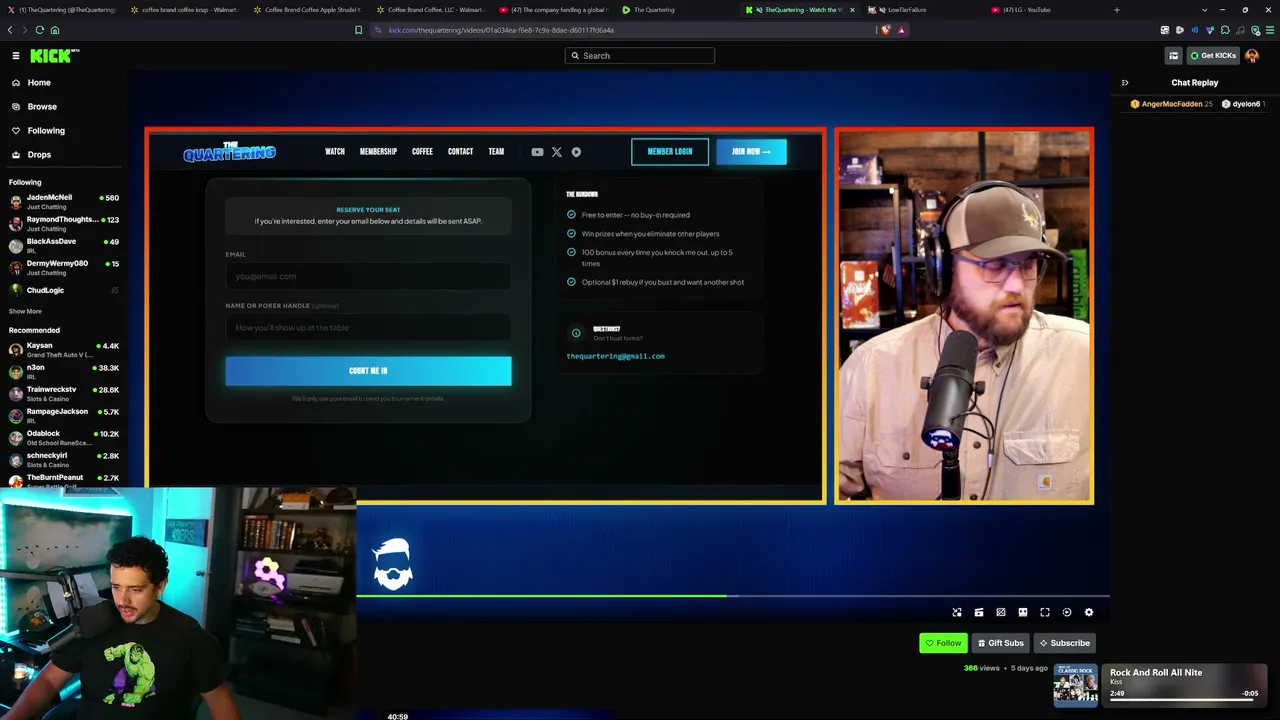Open a new browser tab

(x=1117, y=10)
